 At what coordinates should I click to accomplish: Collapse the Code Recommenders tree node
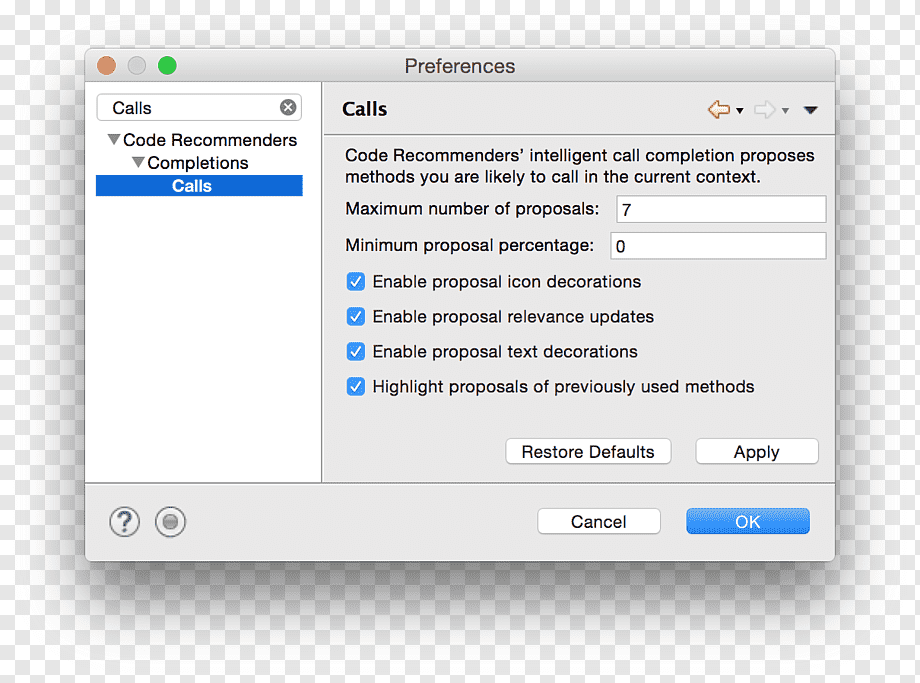(114, 140)
